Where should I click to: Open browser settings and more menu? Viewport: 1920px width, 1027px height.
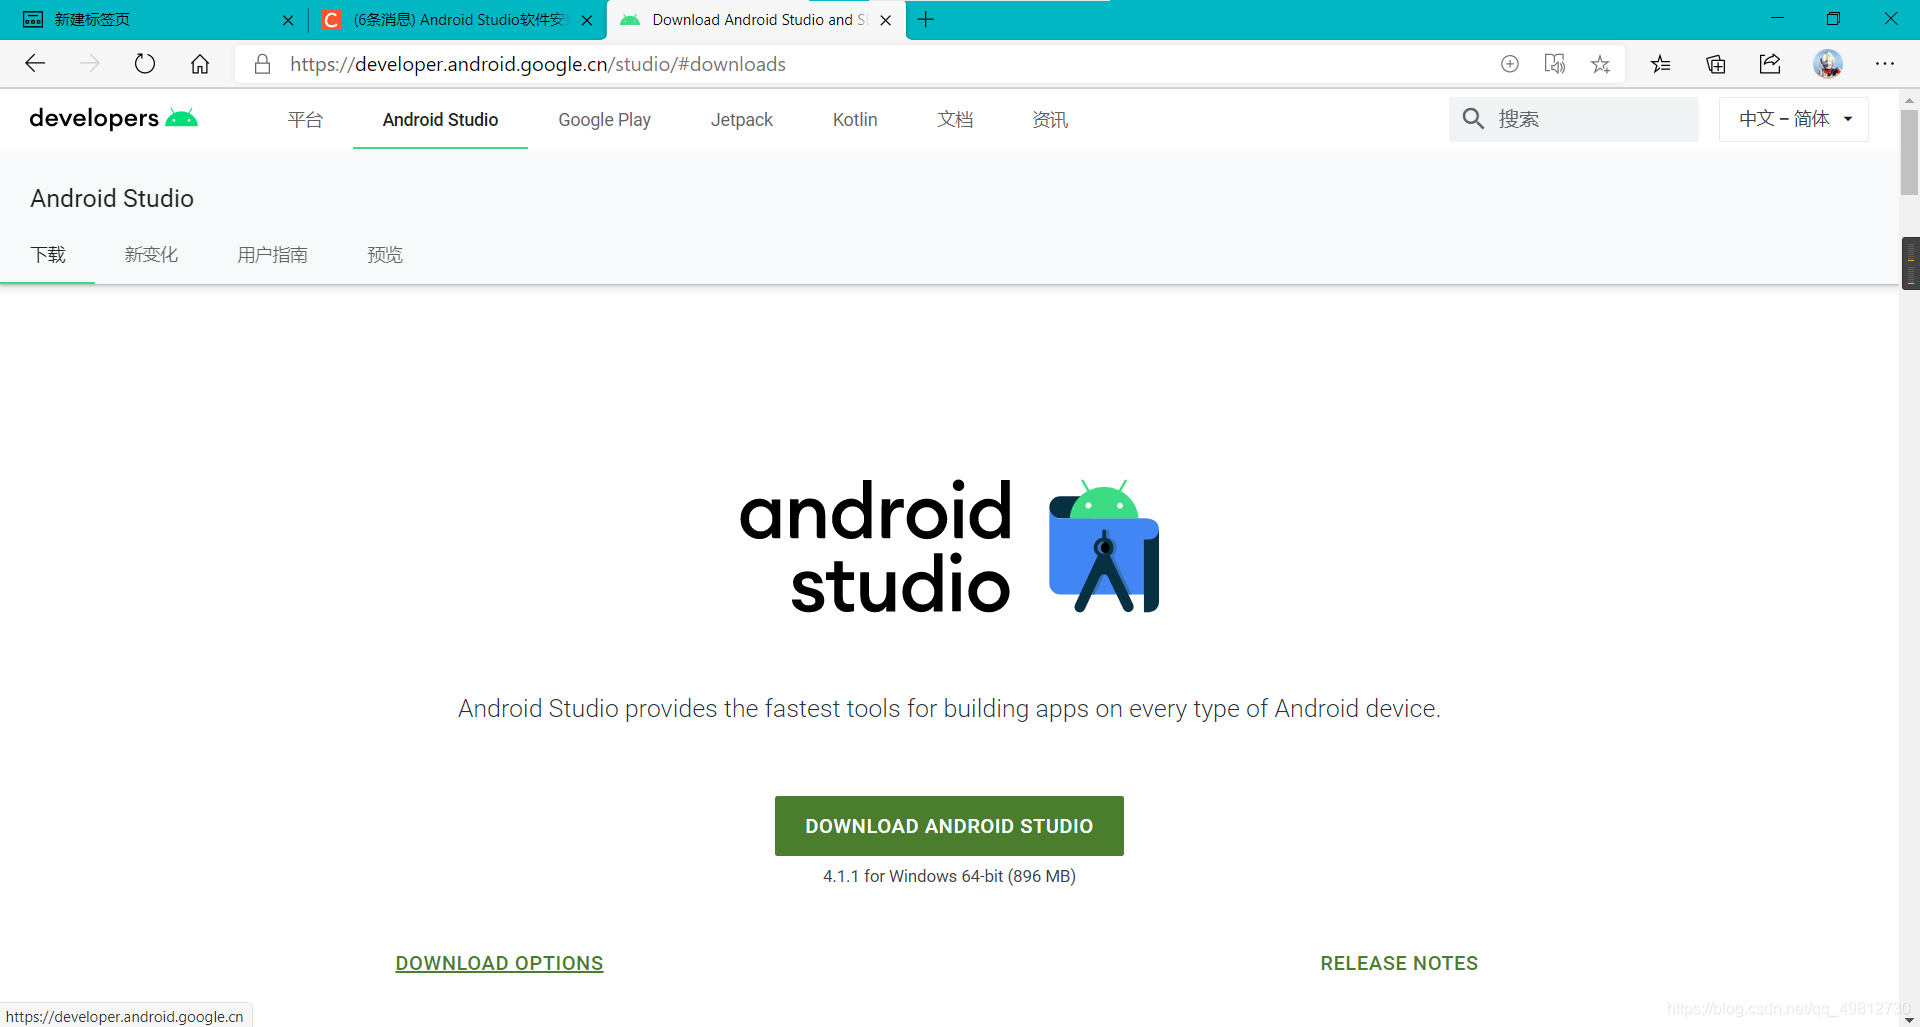(x=1885, y=64)
